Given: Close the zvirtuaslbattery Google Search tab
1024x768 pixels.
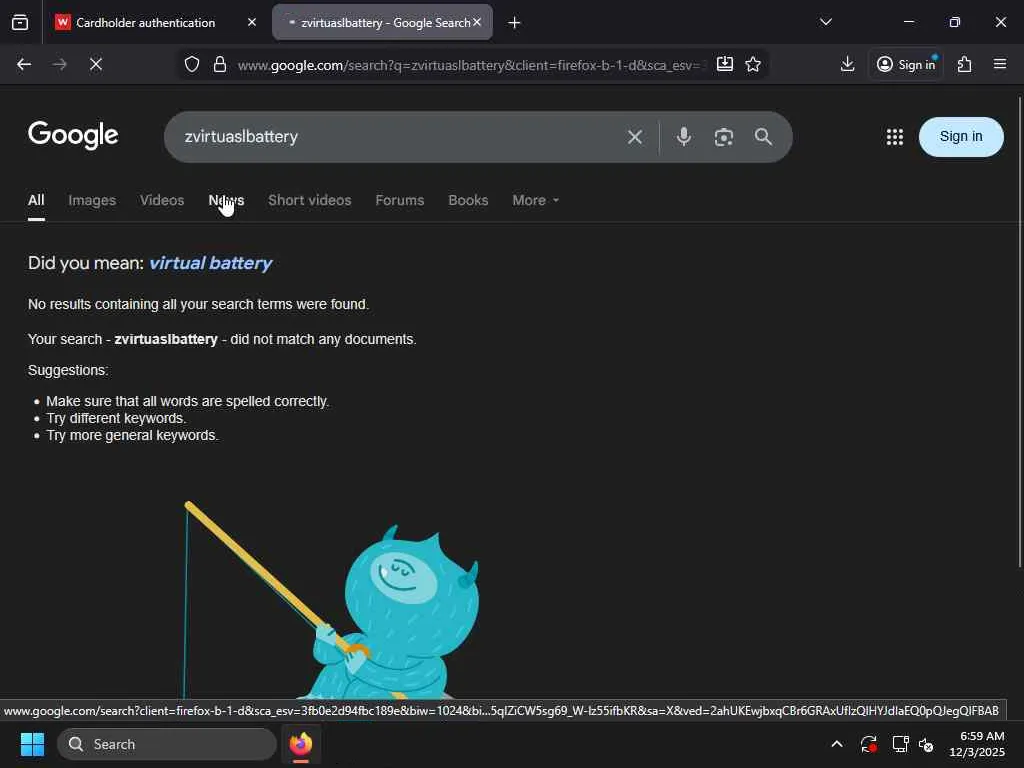Looking at the screenshot, I should coord(477,22).
